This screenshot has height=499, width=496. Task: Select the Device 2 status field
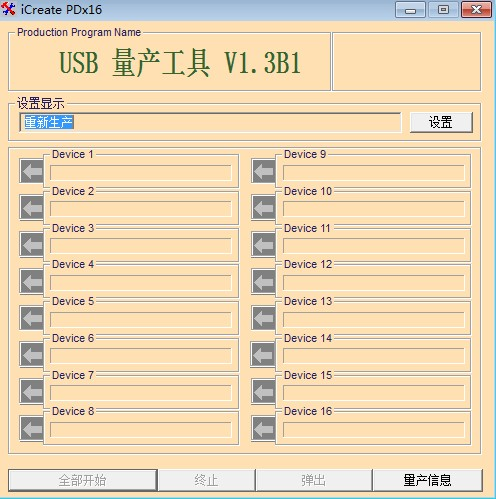coord(141,209)
